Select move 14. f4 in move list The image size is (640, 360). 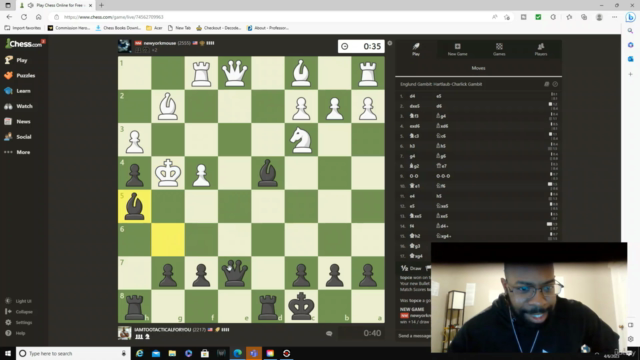(x=413, y=226)
